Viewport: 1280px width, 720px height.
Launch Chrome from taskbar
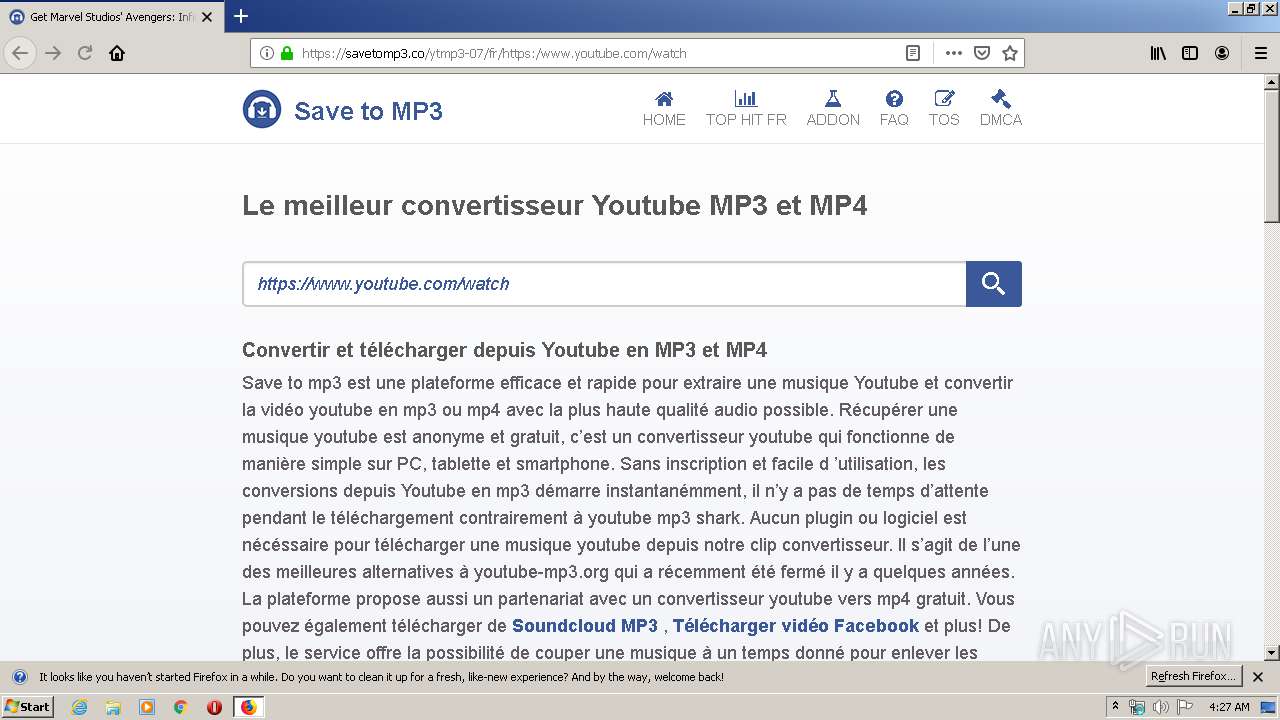tap(181, 707)
